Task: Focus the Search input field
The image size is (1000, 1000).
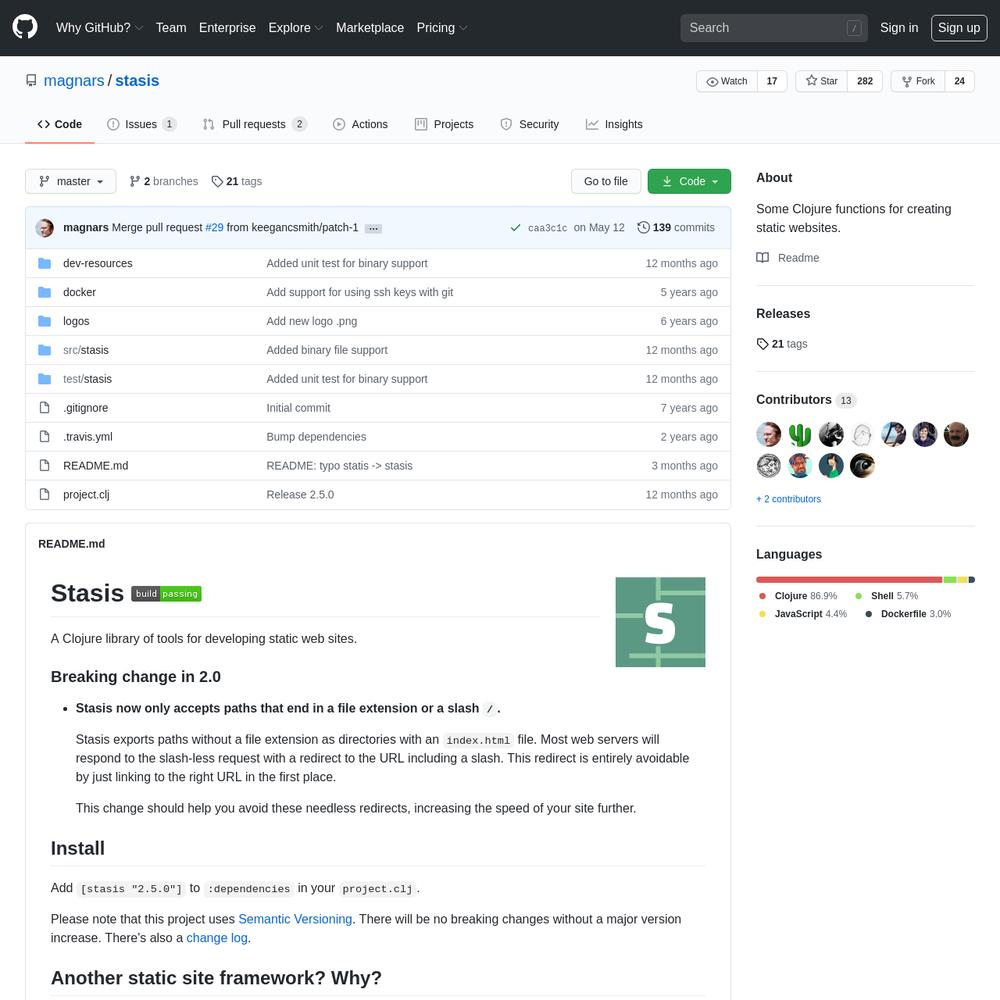Action: click(774, 28)
